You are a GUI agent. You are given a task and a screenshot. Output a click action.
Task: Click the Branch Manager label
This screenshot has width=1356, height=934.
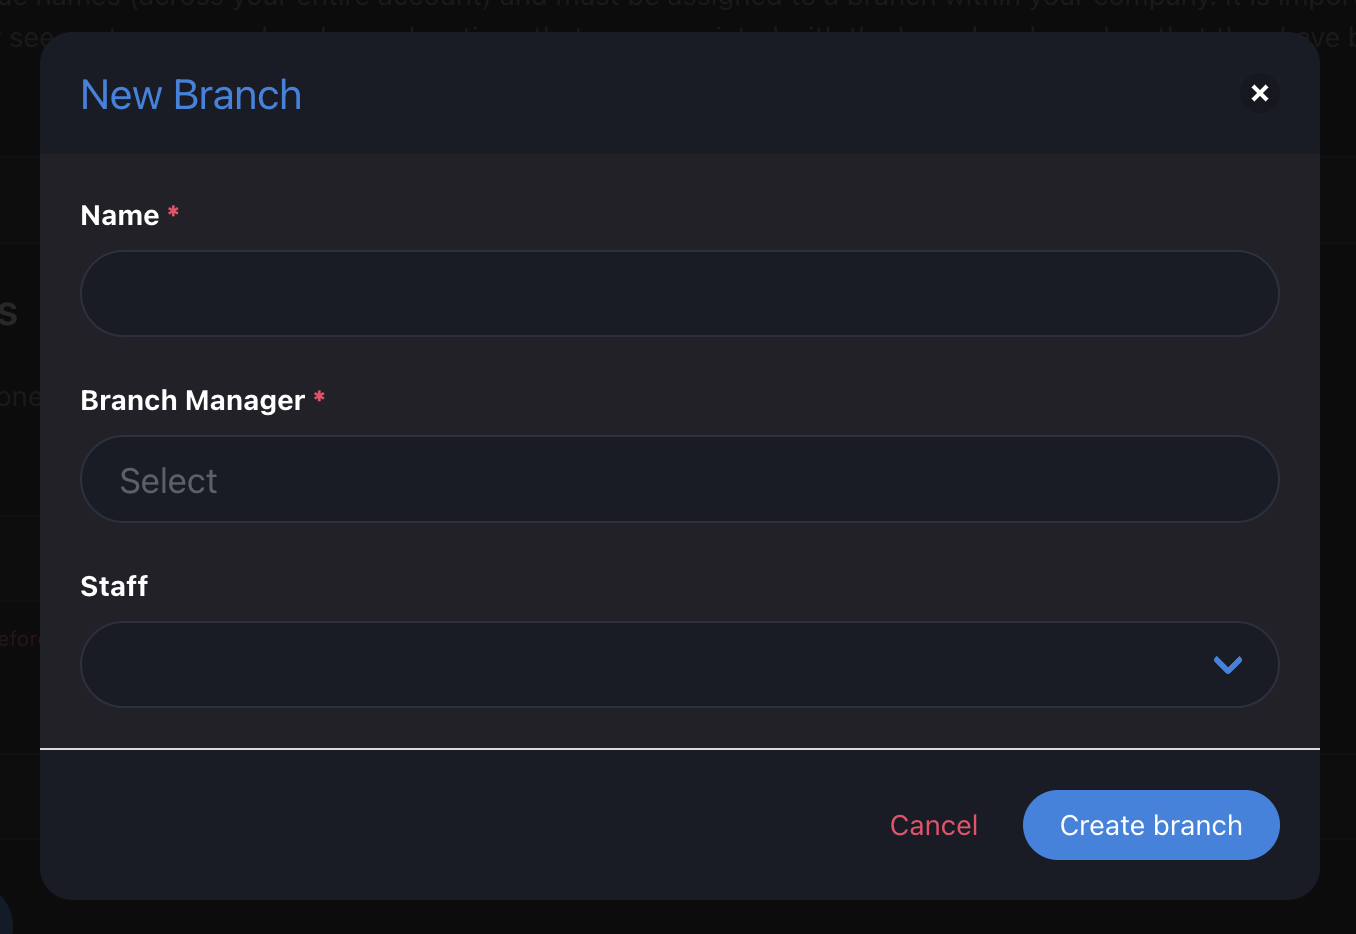pyautogui.click(x=193, y=400)
